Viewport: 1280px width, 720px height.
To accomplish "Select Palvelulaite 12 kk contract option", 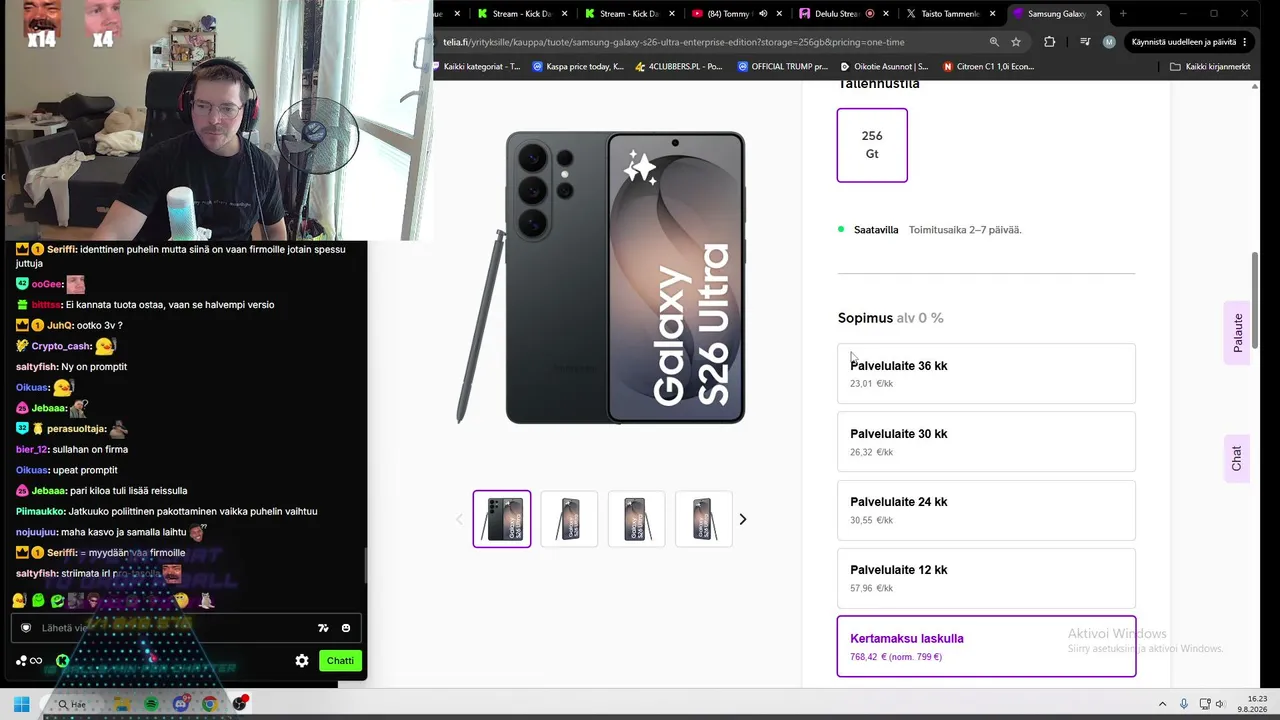I will (986, 577).
